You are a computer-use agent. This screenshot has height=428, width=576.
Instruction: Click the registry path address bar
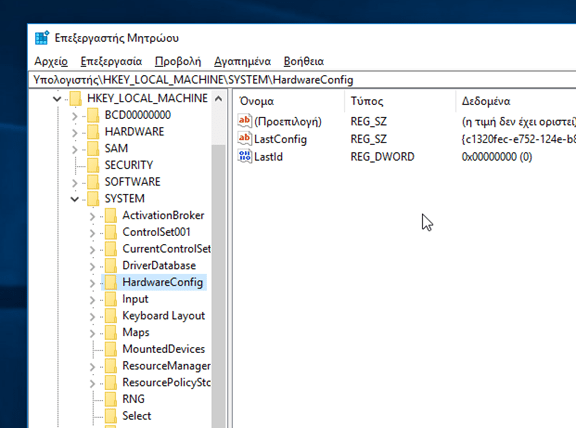pyautogui.click(x=302, y=80)
